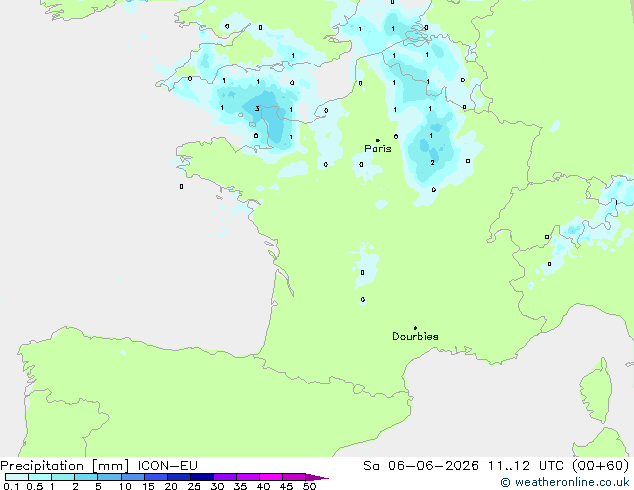Viewport: 634px width, 490px height.
Task: Click the Paris city label
Action: pos(378,149)
